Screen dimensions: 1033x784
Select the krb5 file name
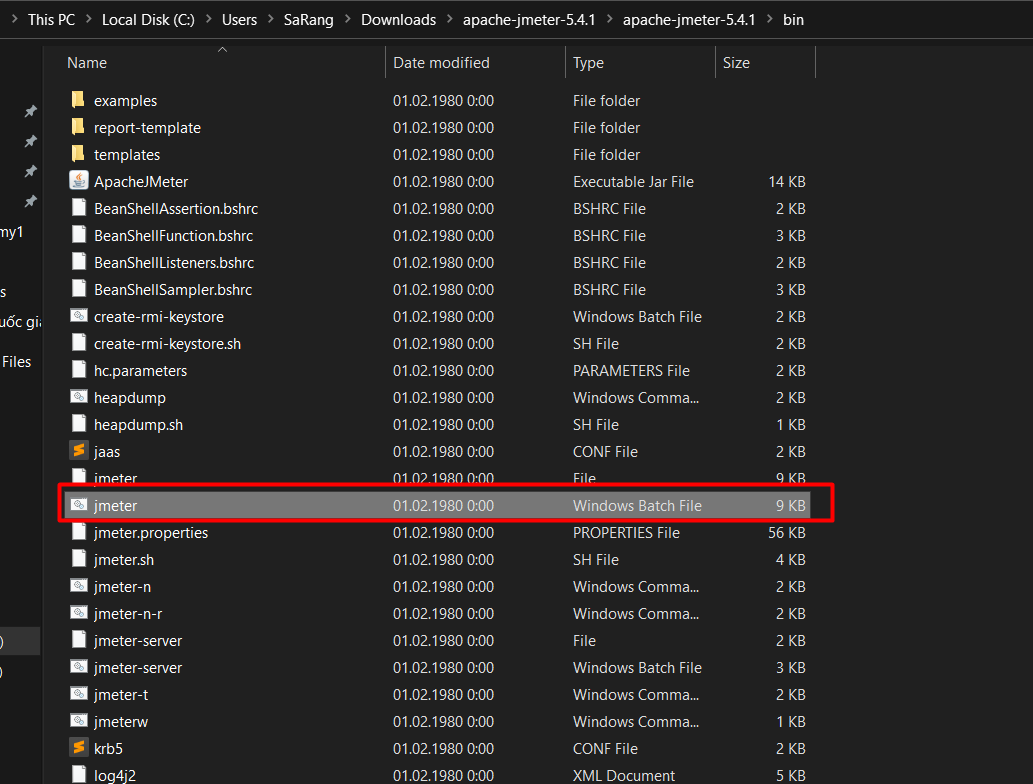pos(108,749)
